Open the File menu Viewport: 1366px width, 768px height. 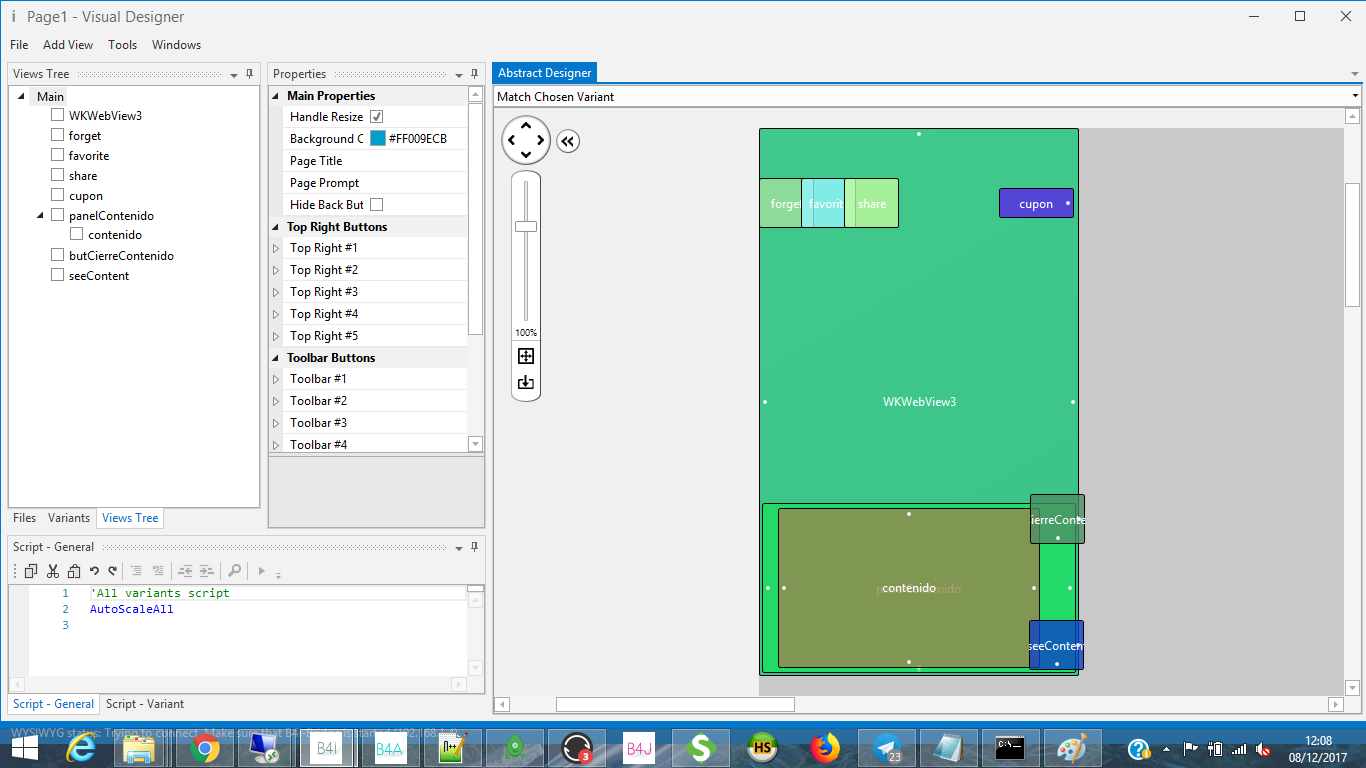pos(19,45)
